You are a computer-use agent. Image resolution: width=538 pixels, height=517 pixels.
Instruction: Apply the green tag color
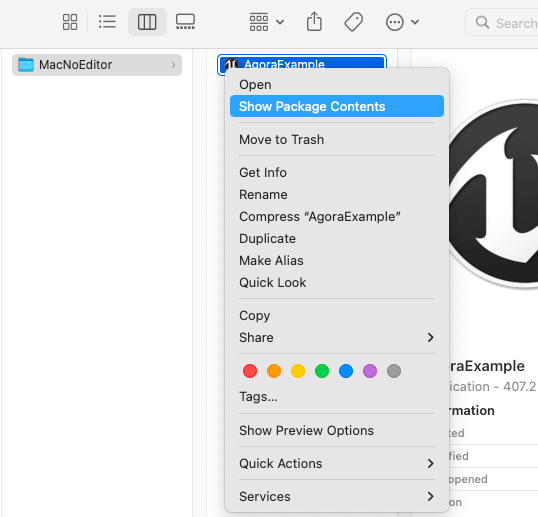coord(322,371)
